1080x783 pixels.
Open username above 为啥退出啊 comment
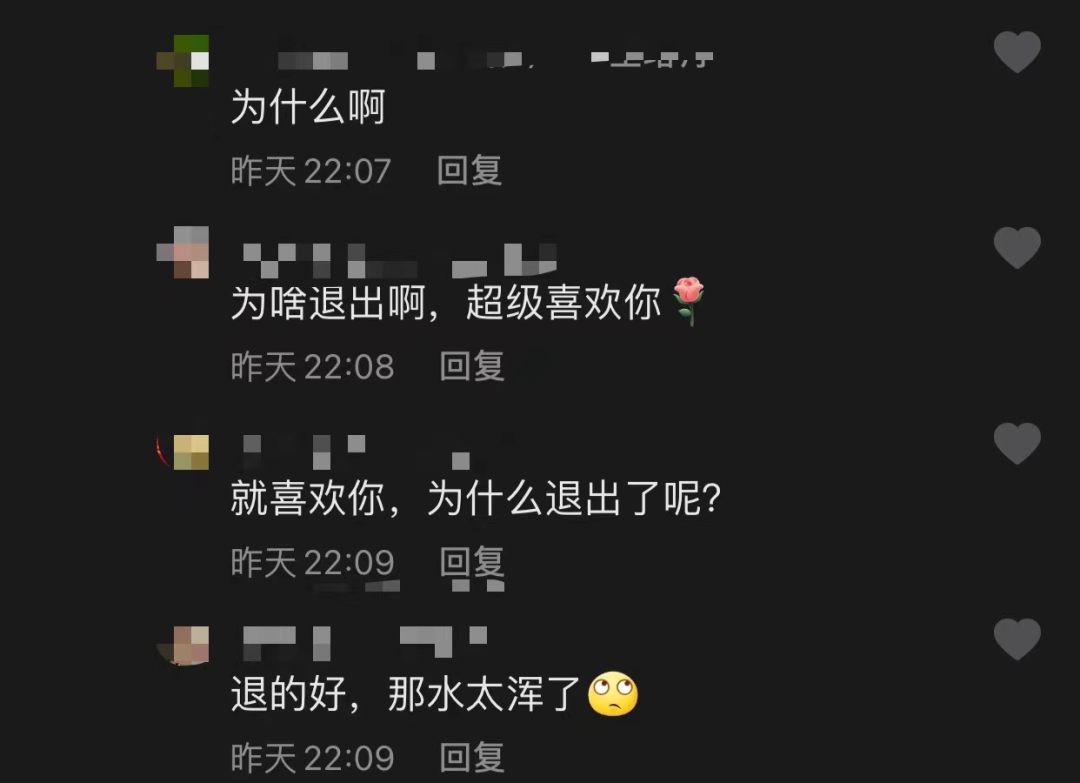399,260
